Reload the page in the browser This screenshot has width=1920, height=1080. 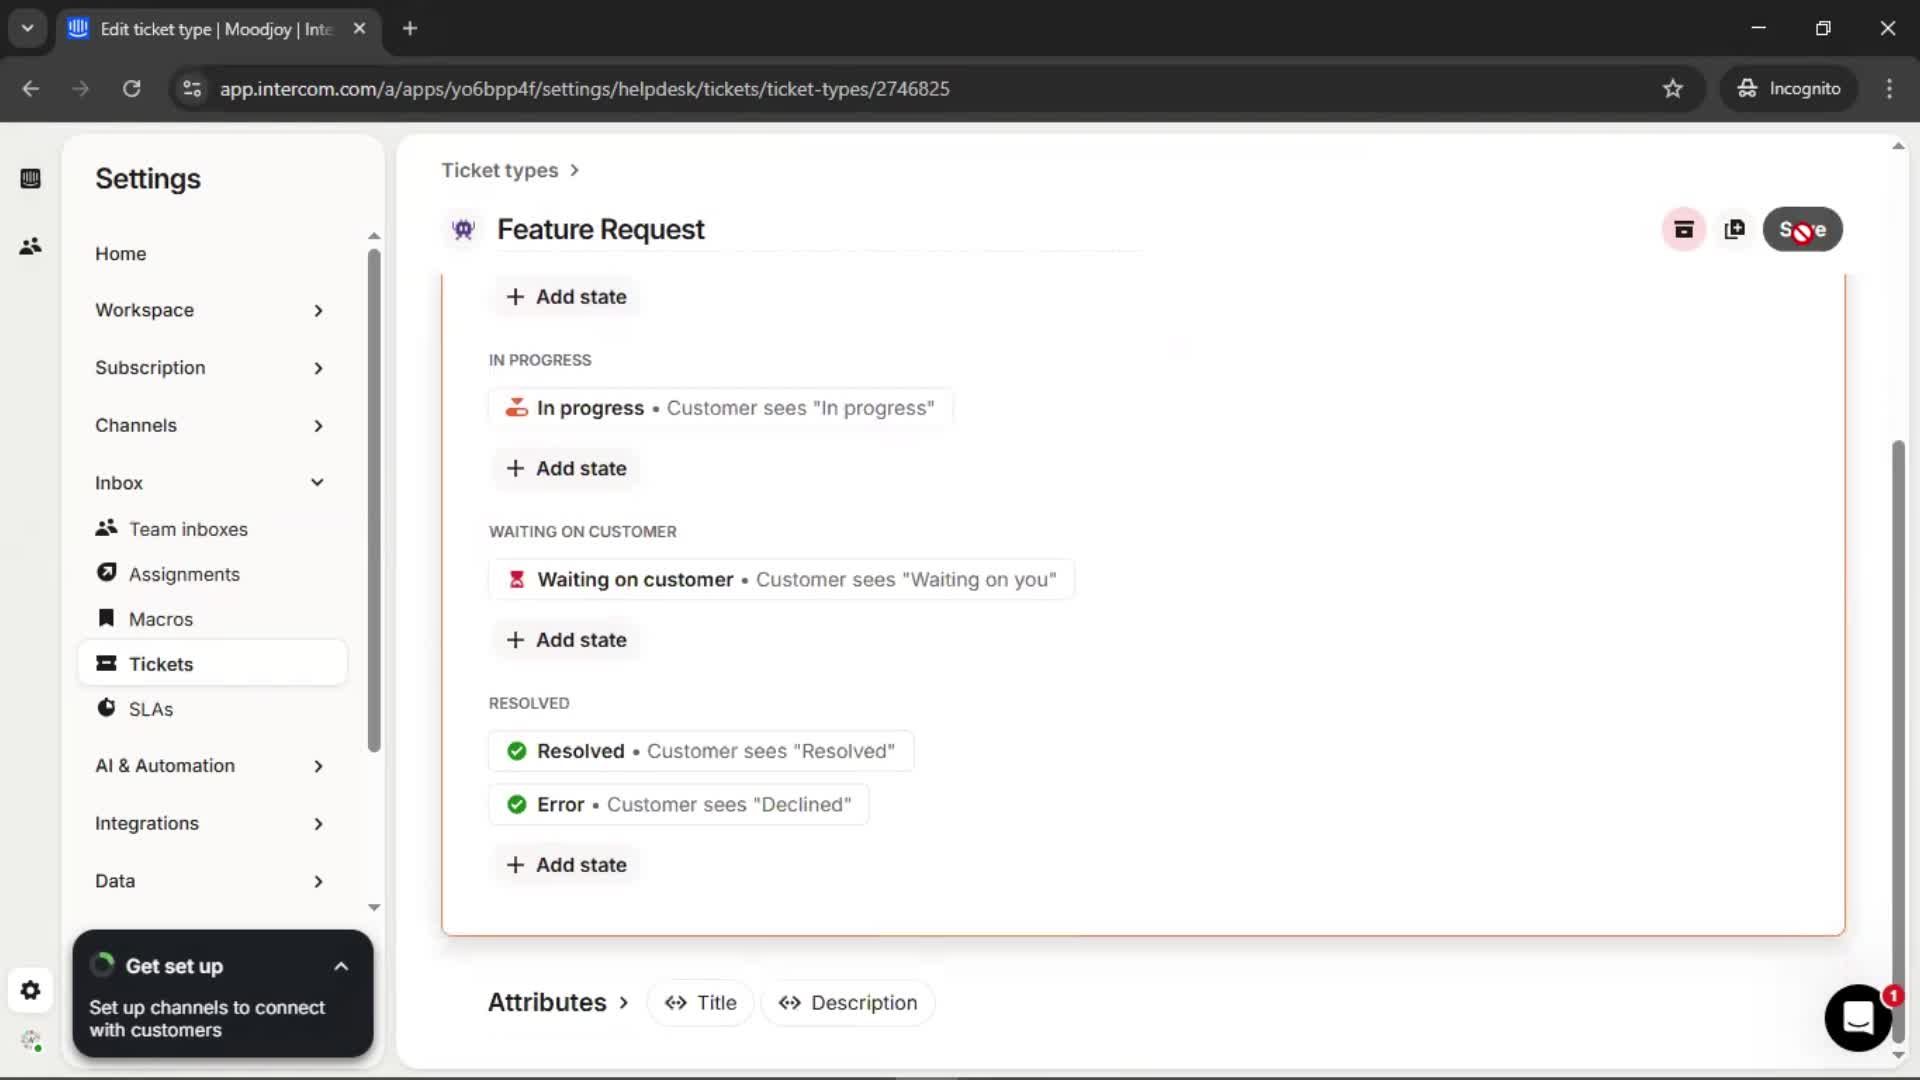tap(131, 89)
